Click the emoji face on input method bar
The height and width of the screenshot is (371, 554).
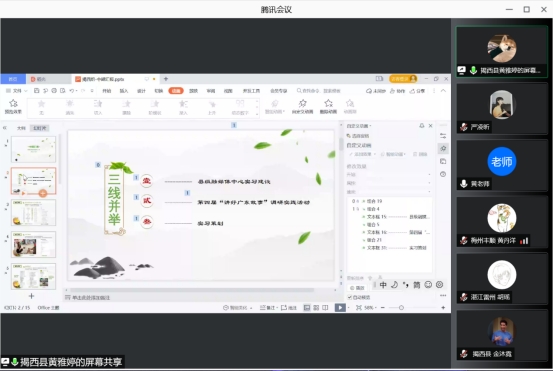coord(428,284)
